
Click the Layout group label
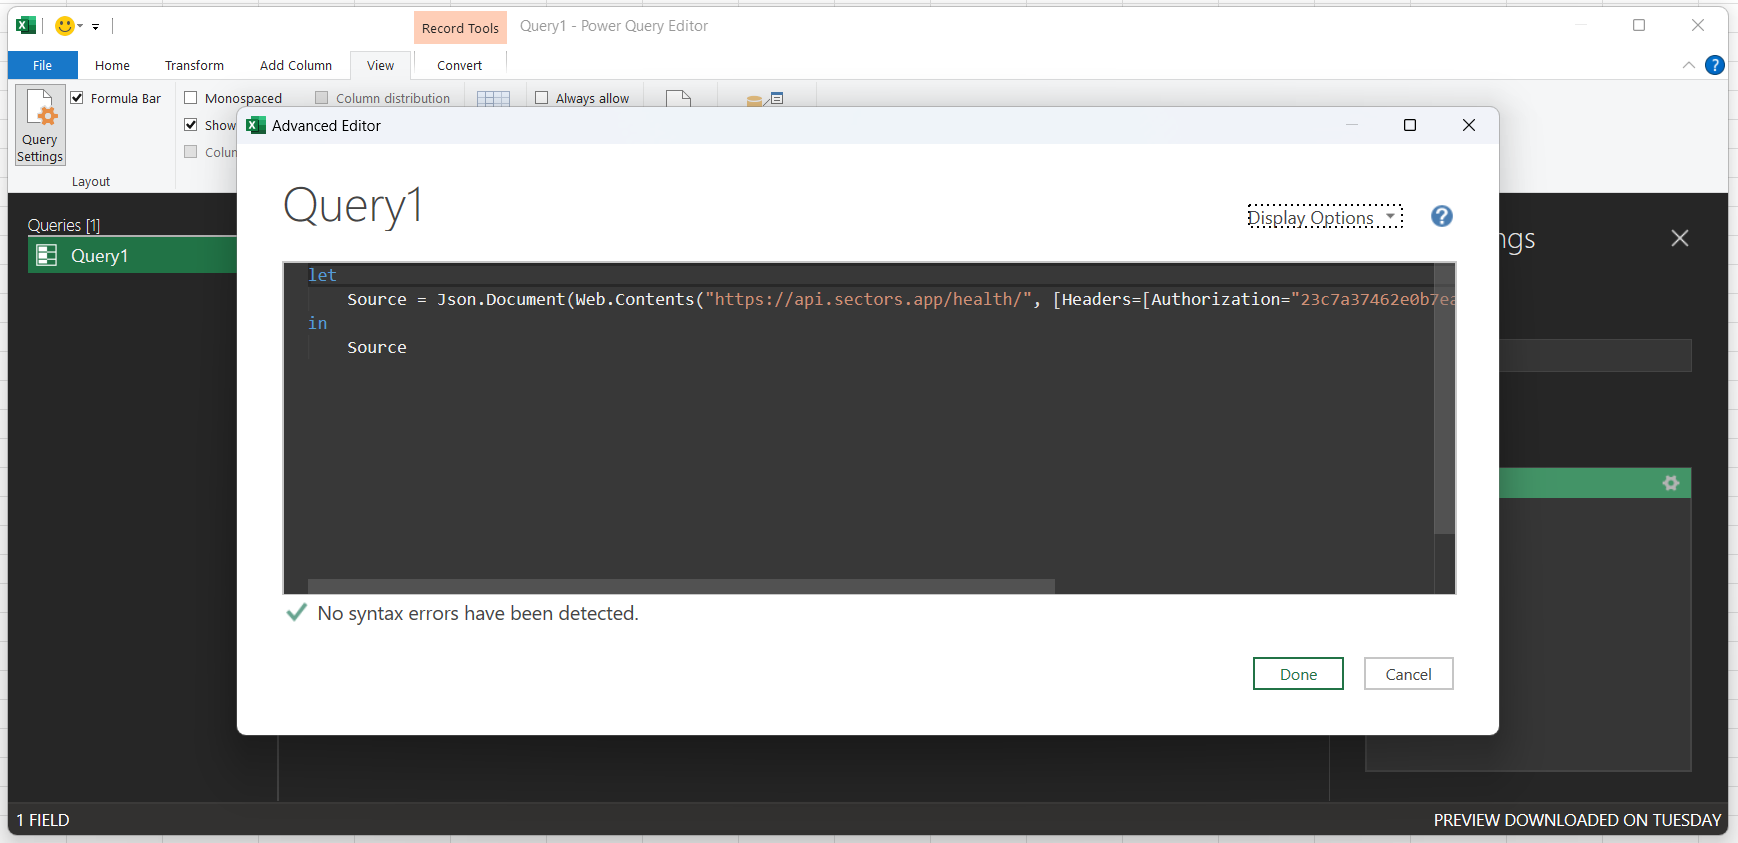pyautogui.click(x=91, y=182)
